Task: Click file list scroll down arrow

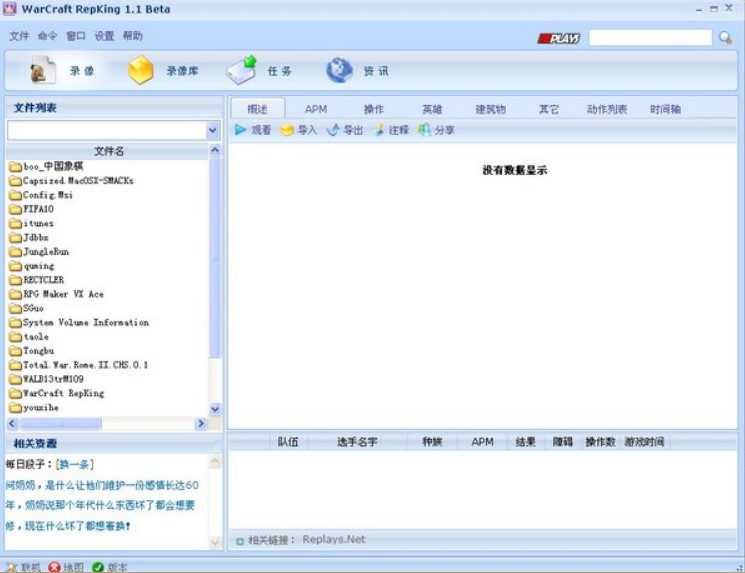Action: pos(215,409)
